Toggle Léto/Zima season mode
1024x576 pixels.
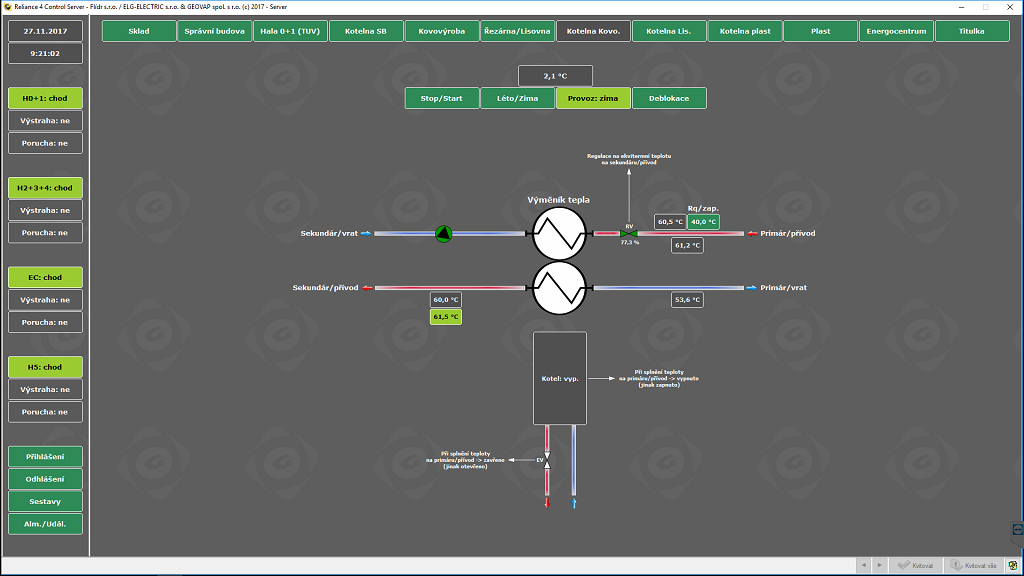tap(517, 98)
